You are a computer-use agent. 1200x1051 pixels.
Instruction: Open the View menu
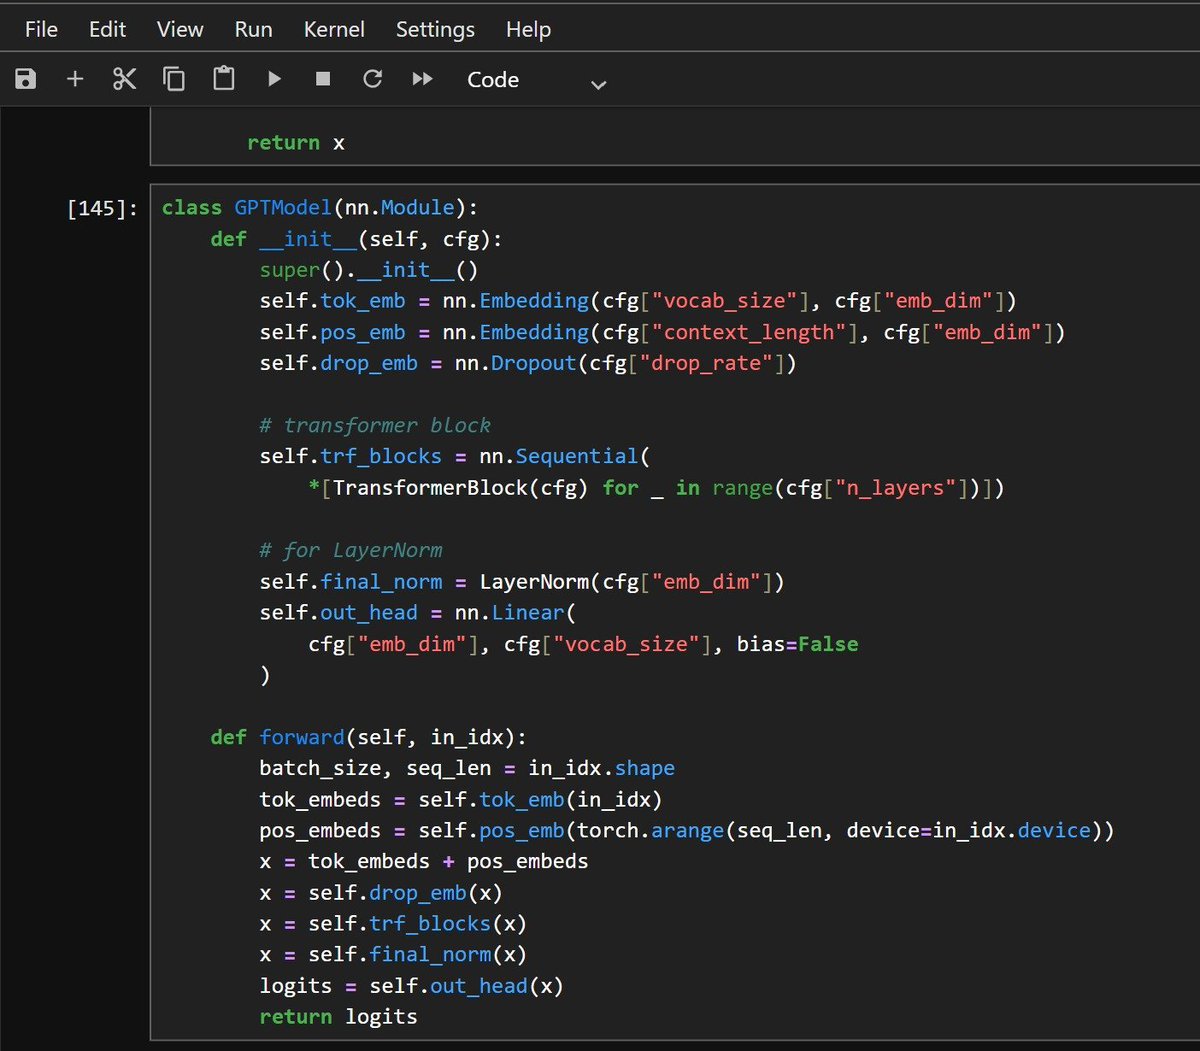180,30
